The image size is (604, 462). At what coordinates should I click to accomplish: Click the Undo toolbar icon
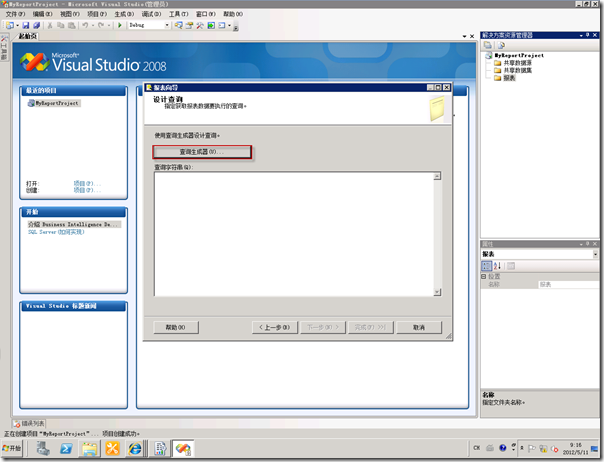point(85,25)
